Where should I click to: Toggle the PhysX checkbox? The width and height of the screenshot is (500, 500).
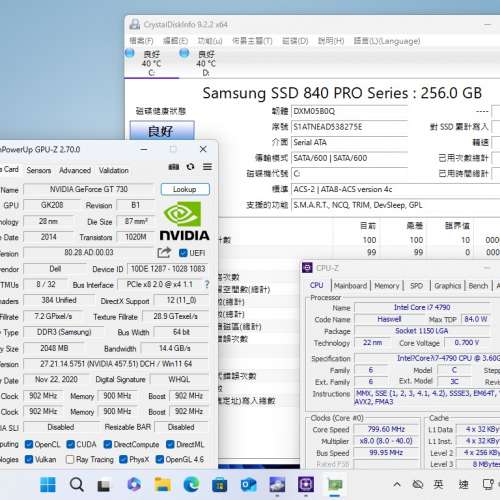click(123, 459)
